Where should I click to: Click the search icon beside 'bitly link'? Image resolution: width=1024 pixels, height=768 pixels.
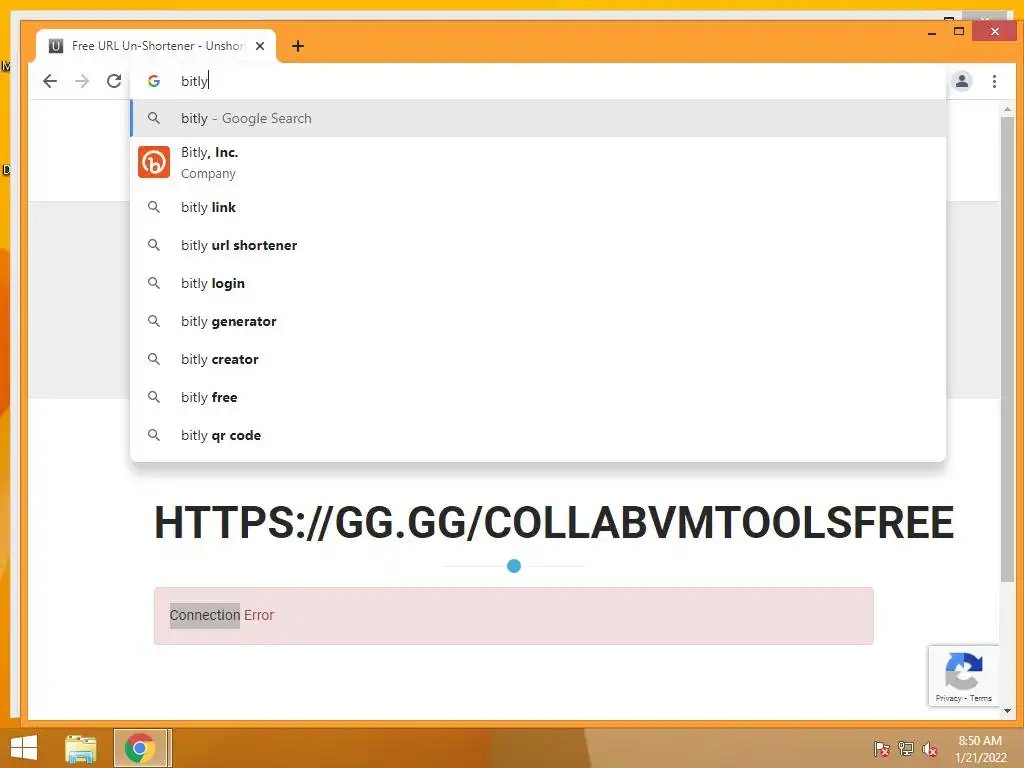[153, 207]
